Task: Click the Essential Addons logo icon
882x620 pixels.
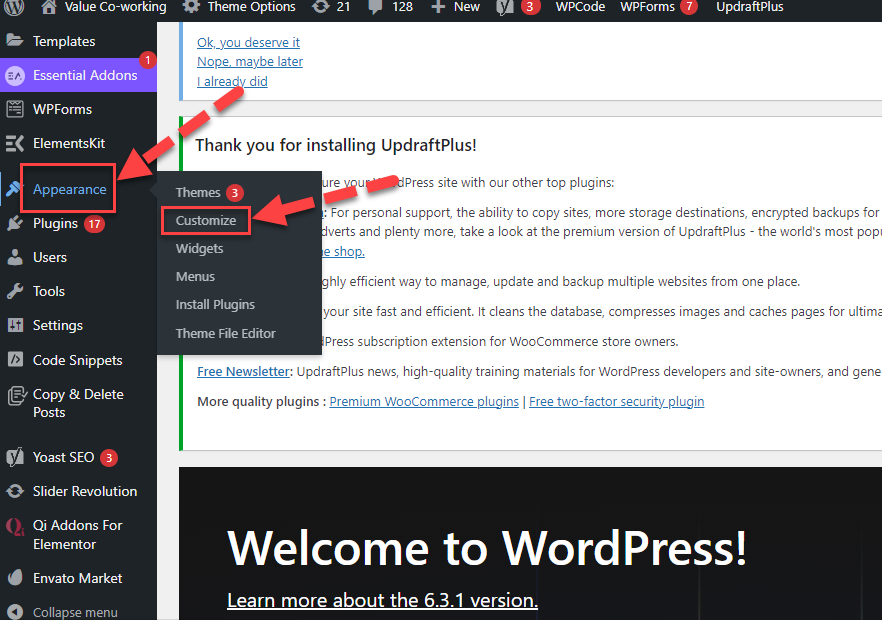Action: (x=15, y=75)
